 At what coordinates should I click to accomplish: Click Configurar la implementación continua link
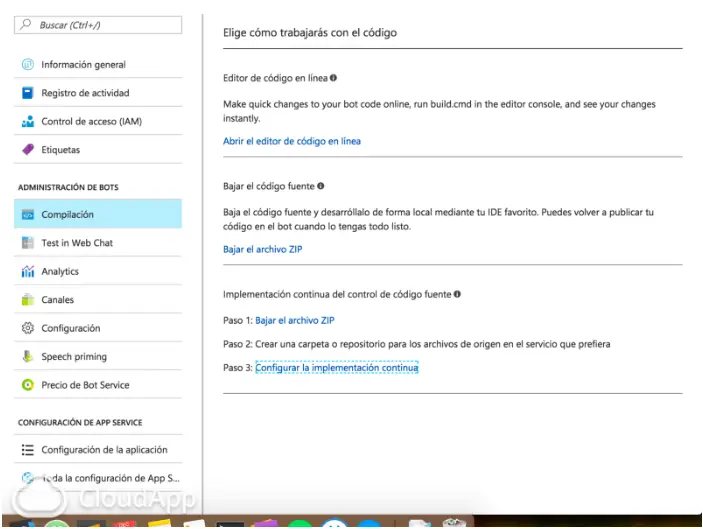pos(337,368)
